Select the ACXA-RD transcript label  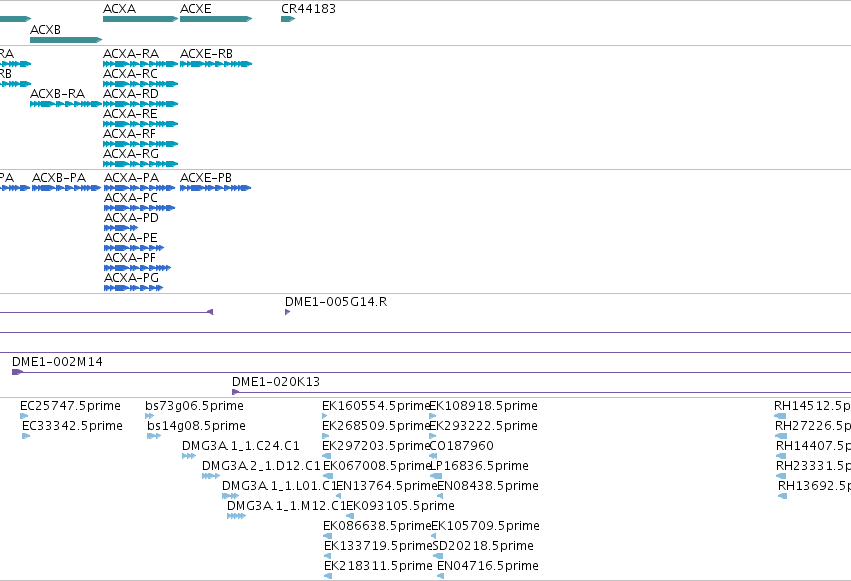[x=131, y=94]
